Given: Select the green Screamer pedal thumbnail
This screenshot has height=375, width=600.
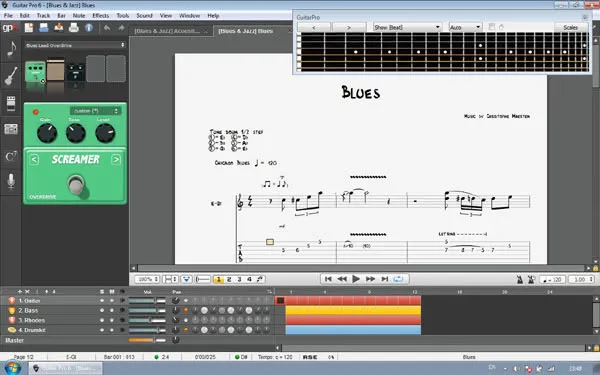Looking at the screenshot, I should click(x=35, y=72).
